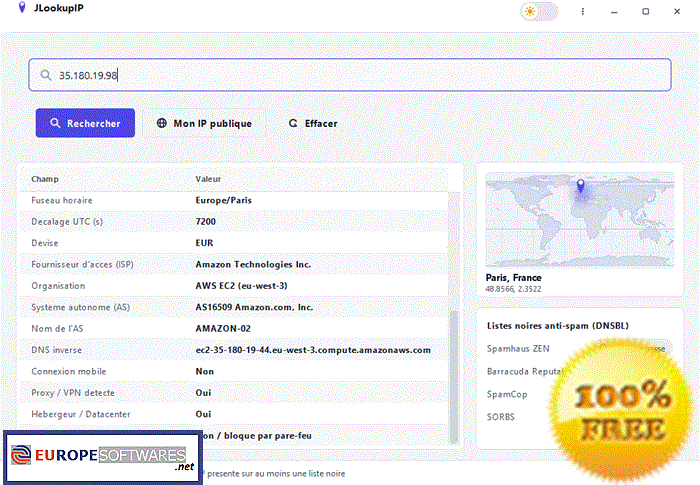Select the Oui value for Hebergeur / Datacenter
This screenshot has height=485, width=700.
coord(203,414)
